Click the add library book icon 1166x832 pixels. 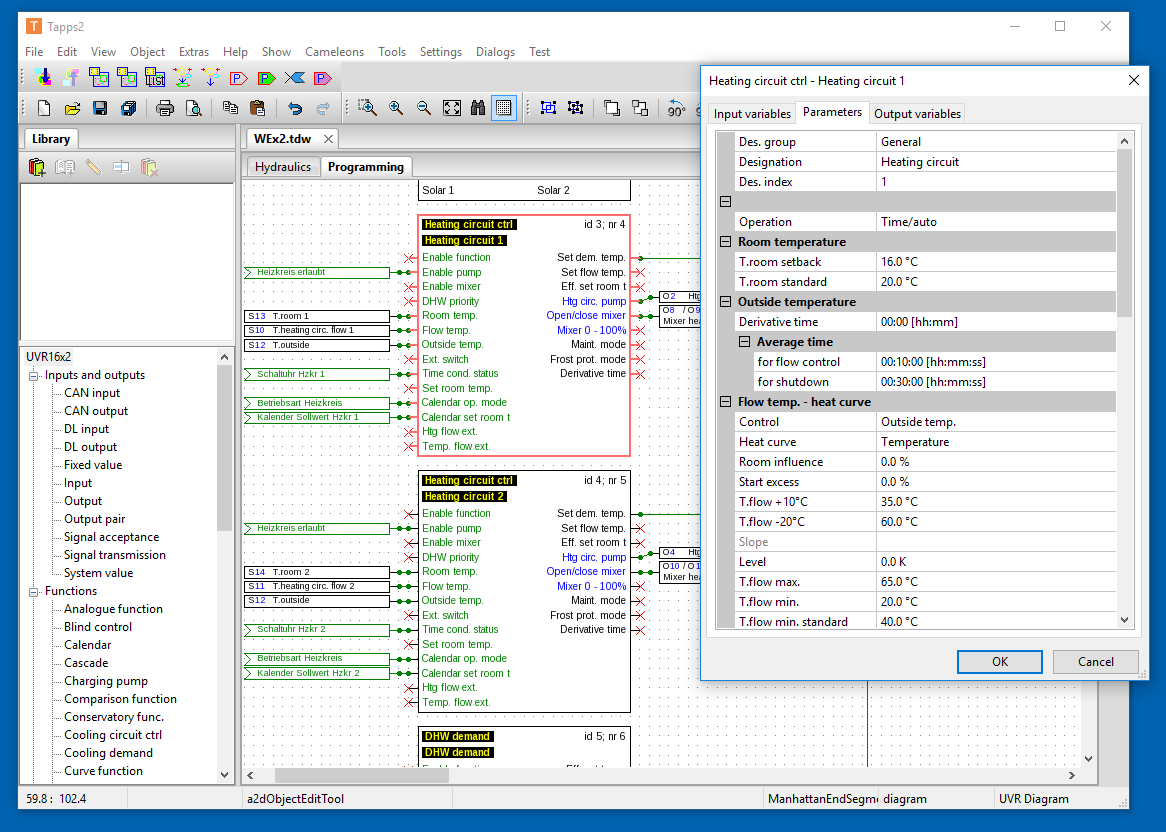point(37,167)
